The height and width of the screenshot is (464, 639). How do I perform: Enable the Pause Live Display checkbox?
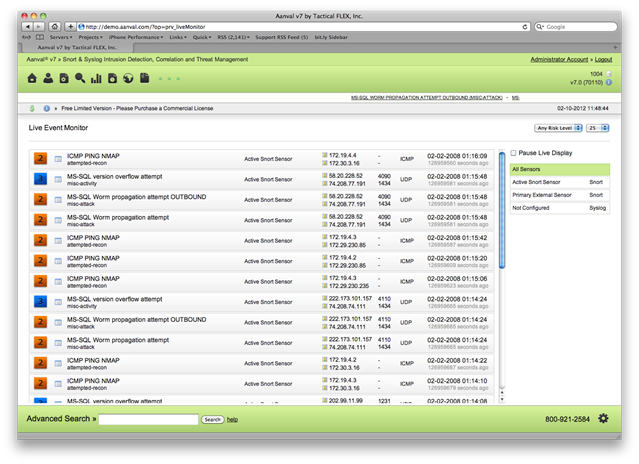513,152
